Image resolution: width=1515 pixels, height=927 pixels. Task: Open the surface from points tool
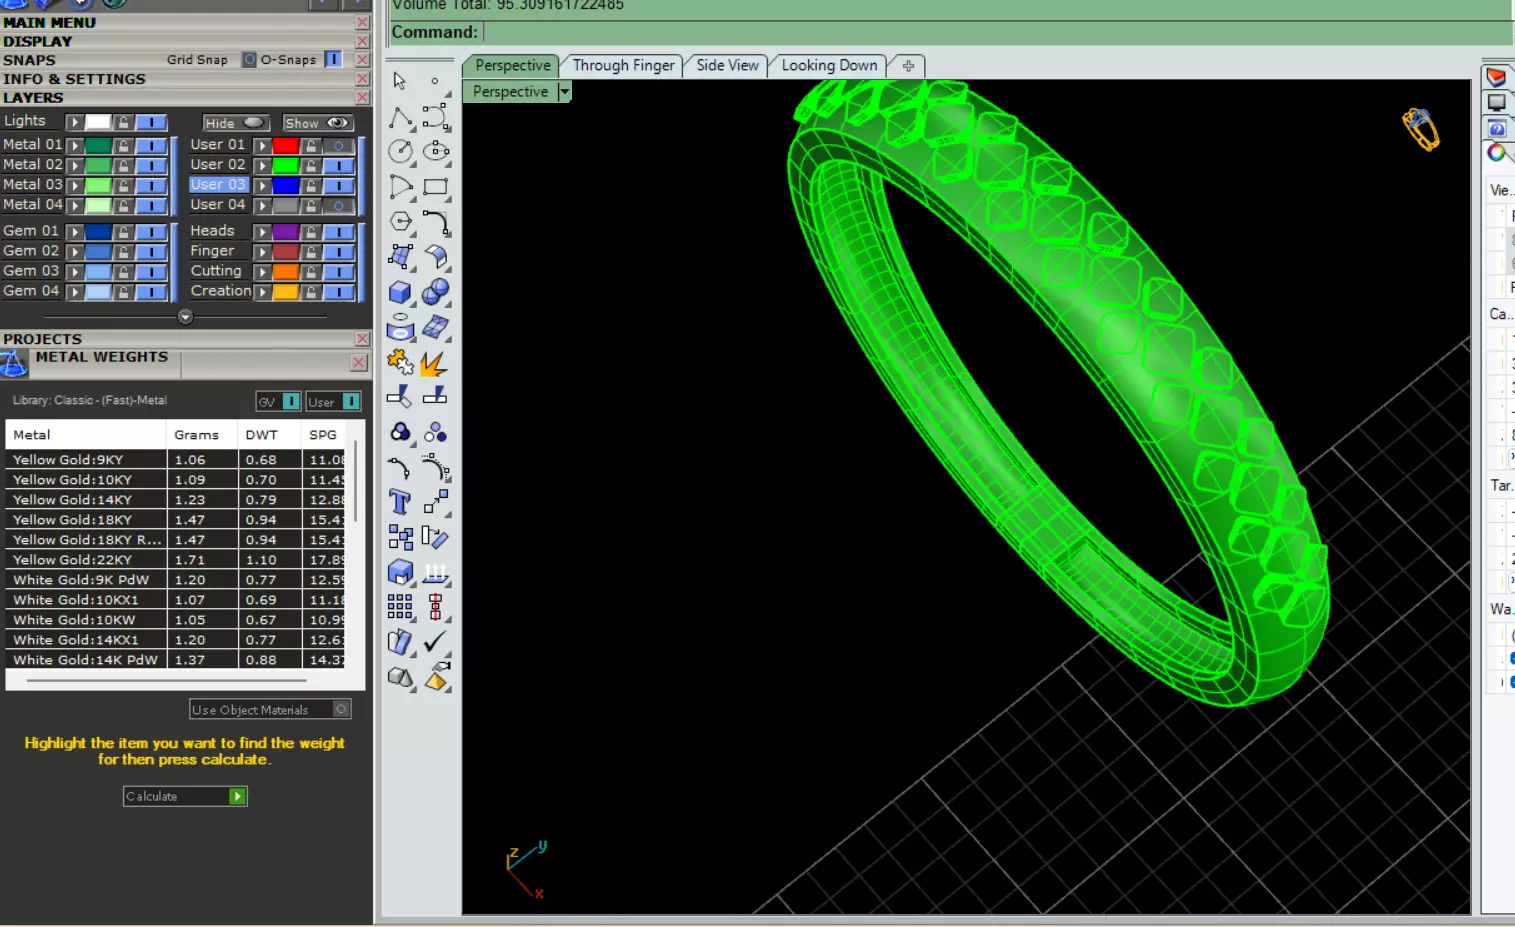pos(400,257)
